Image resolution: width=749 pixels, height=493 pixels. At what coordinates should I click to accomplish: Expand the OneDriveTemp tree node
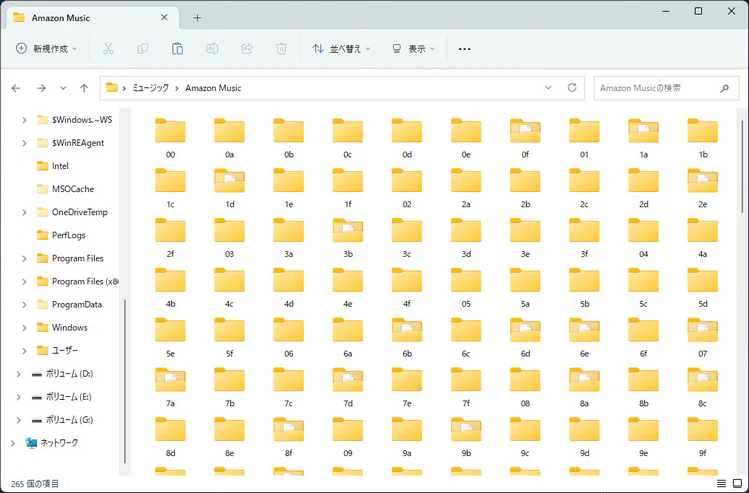(24, 212)
